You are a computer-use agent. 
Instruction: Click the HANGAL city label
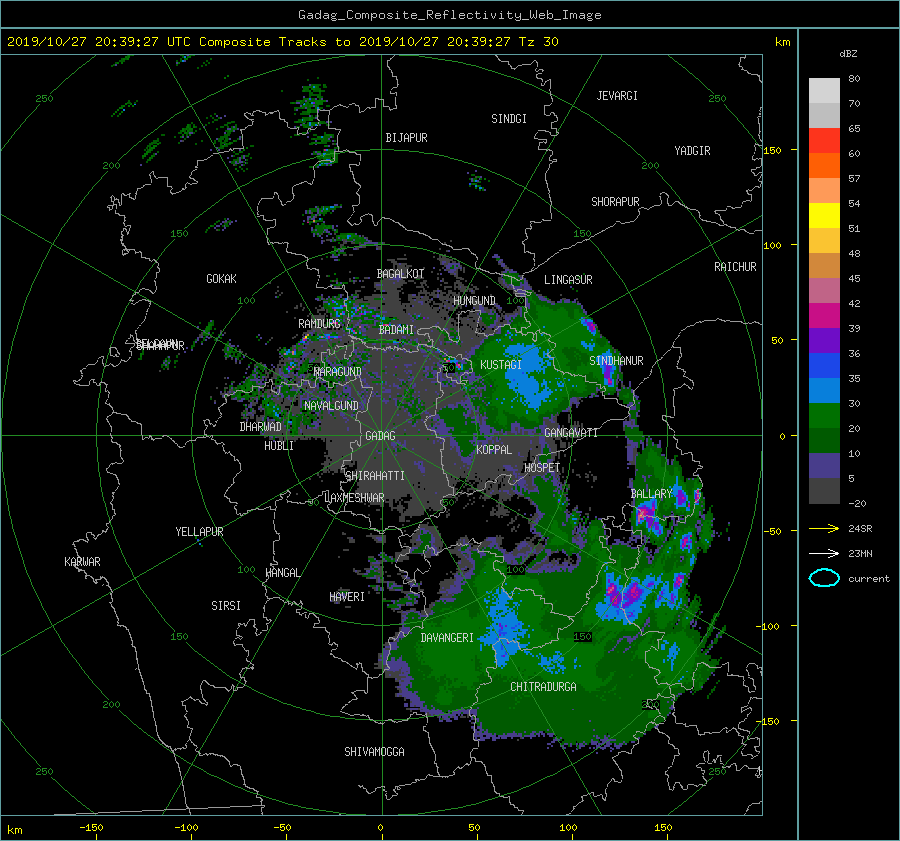coord(282,573)
